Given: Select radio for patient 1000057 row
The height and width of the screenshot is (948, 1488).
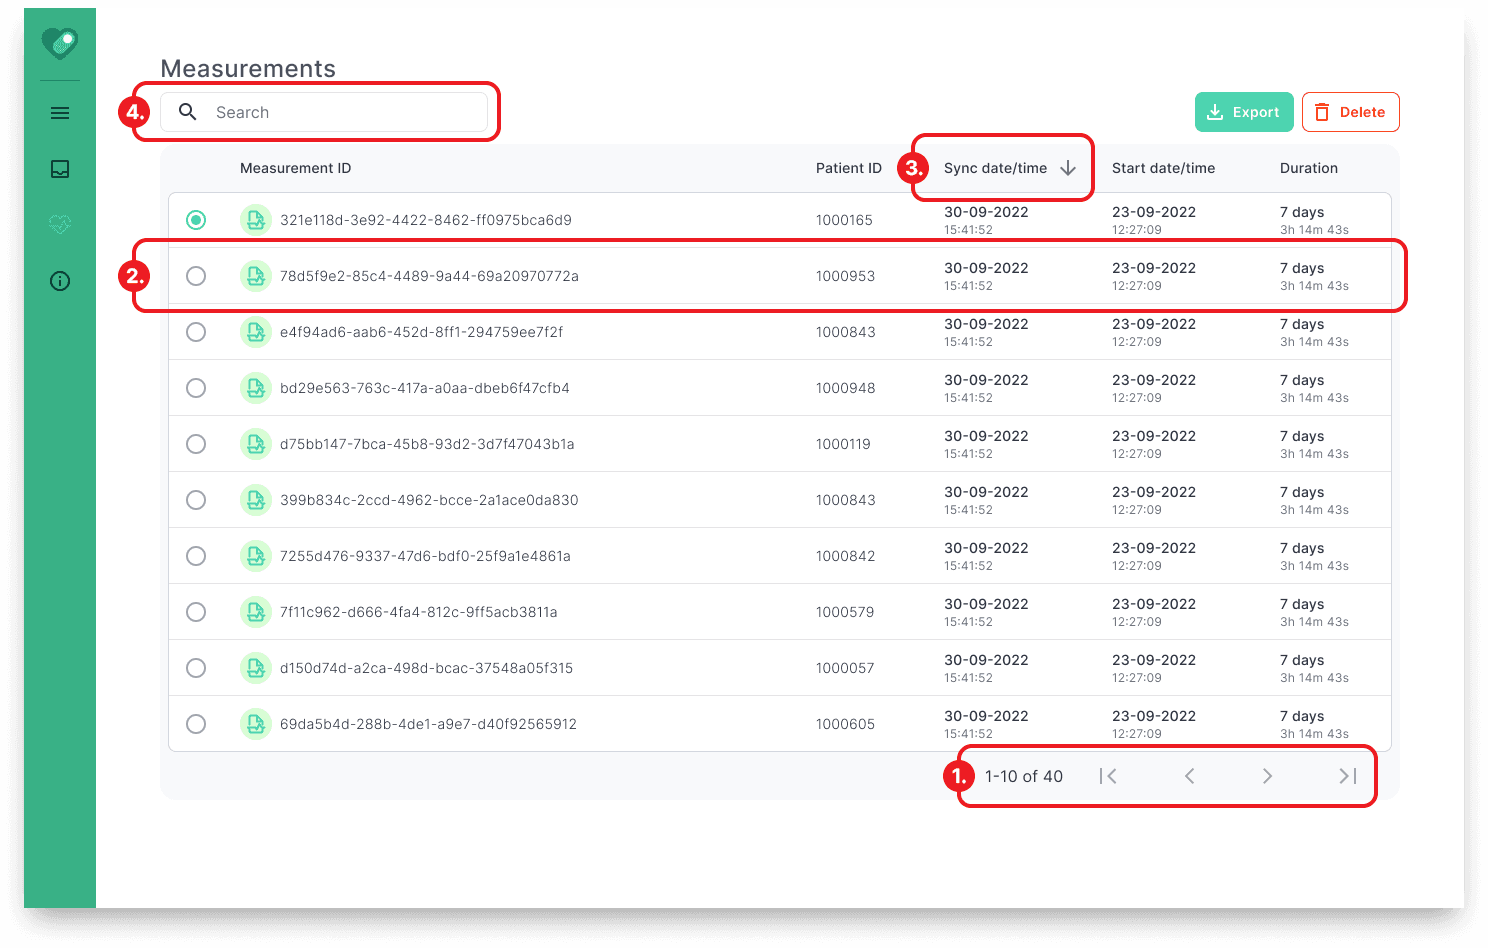Looking at the screenshot, I should click(196, 668).
